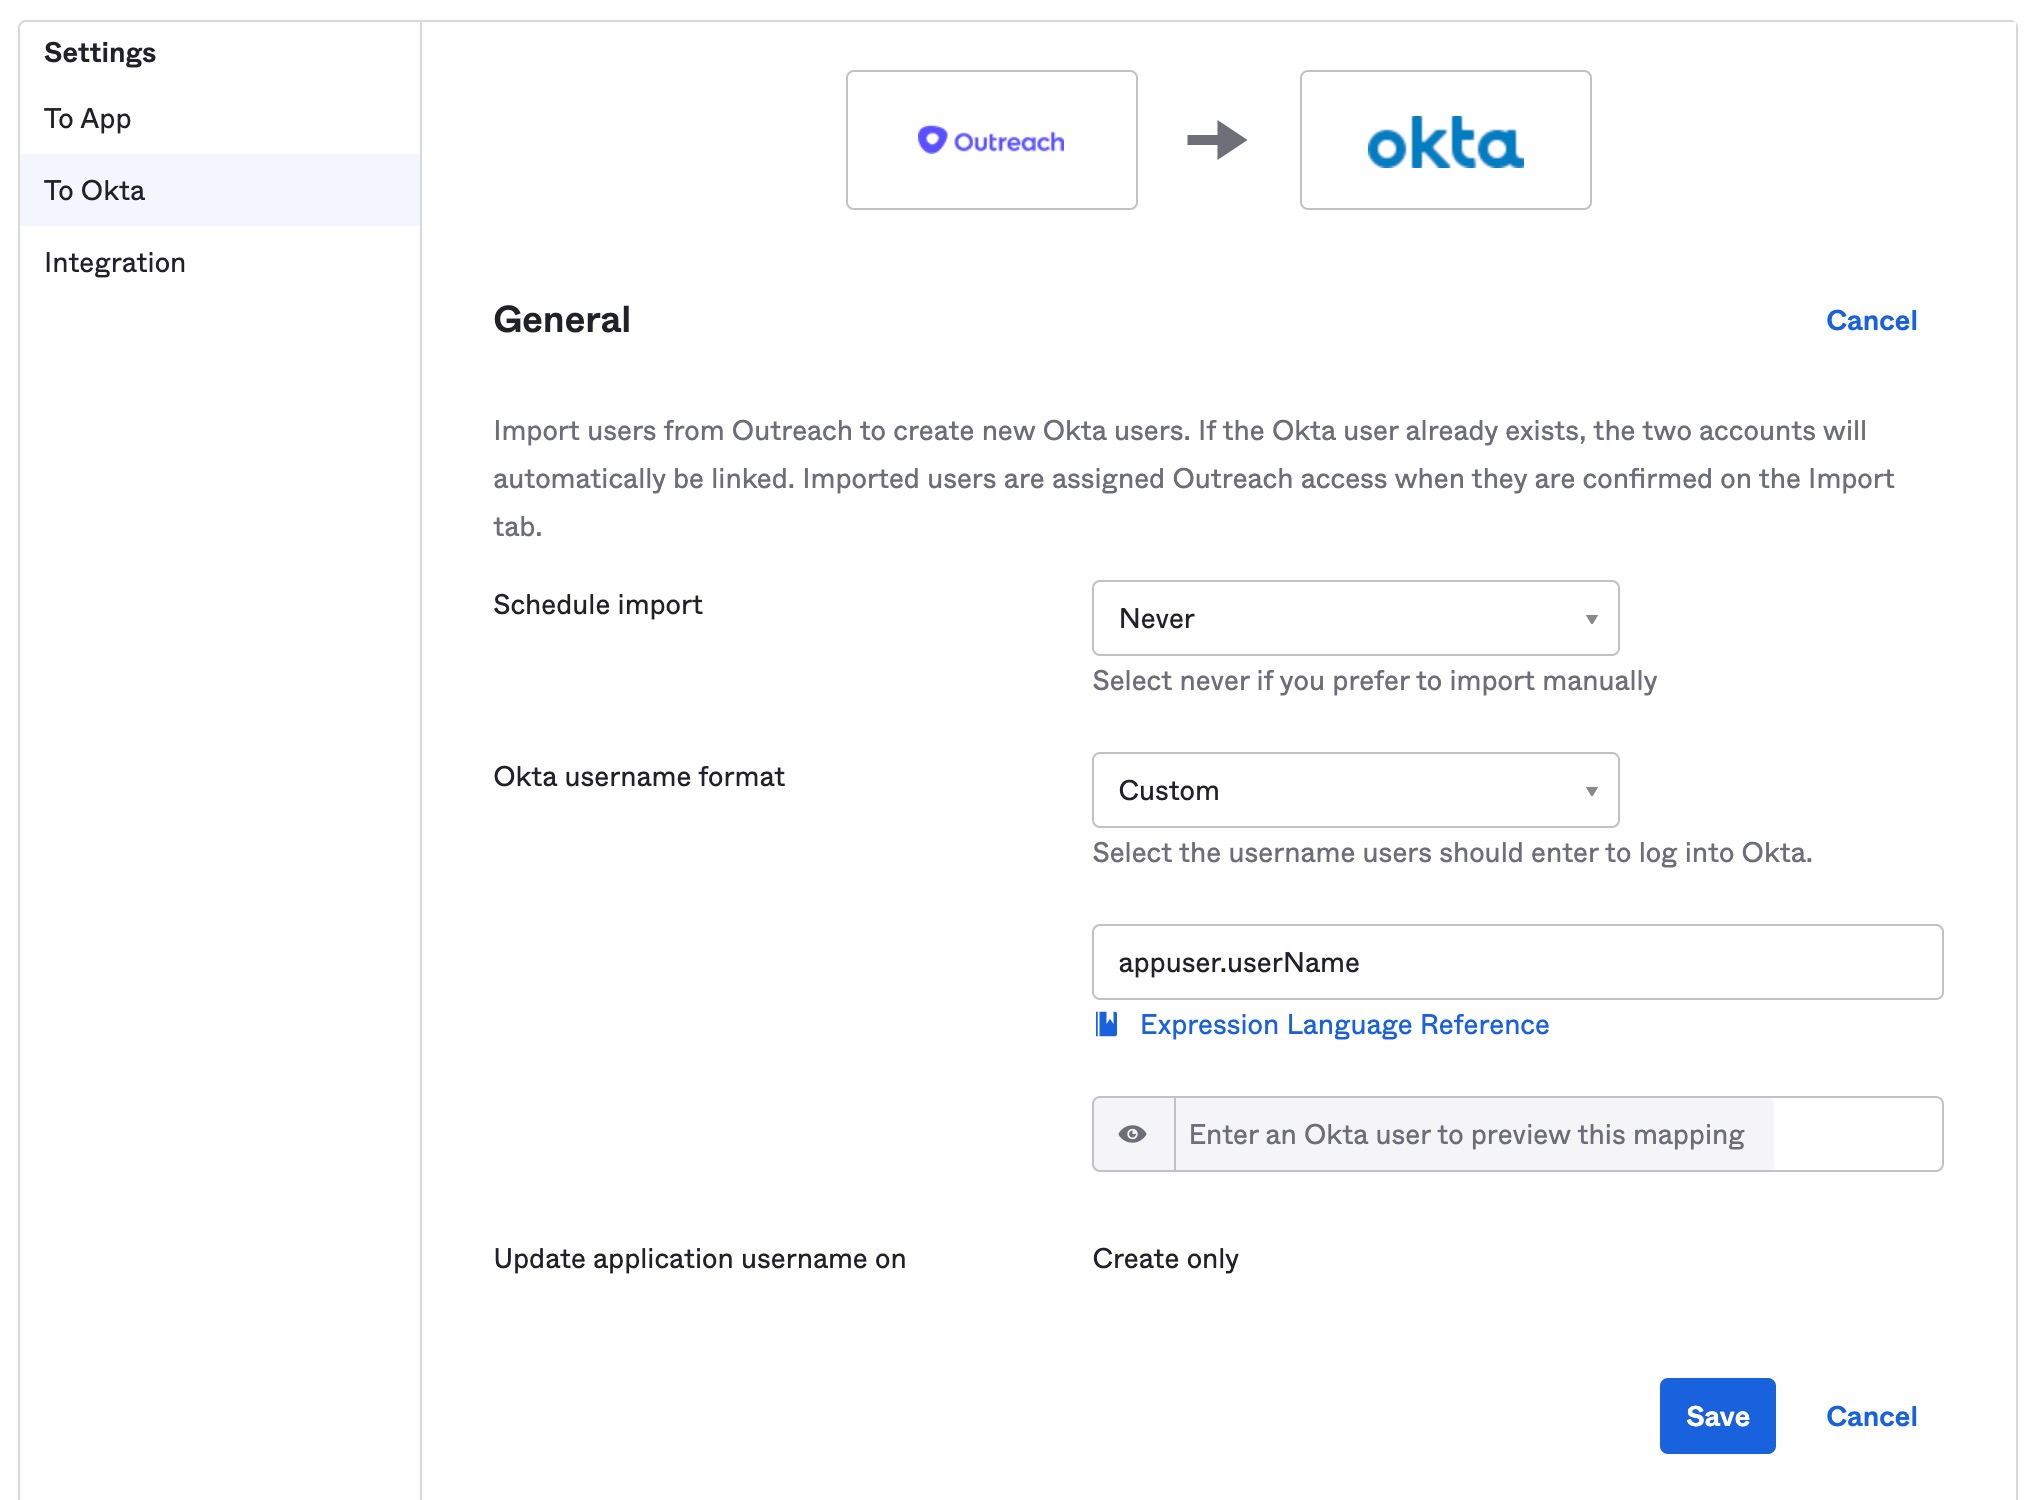2040x1500 pixels.
Task: Click the Okta logo tile
Action: [1445, 140]
